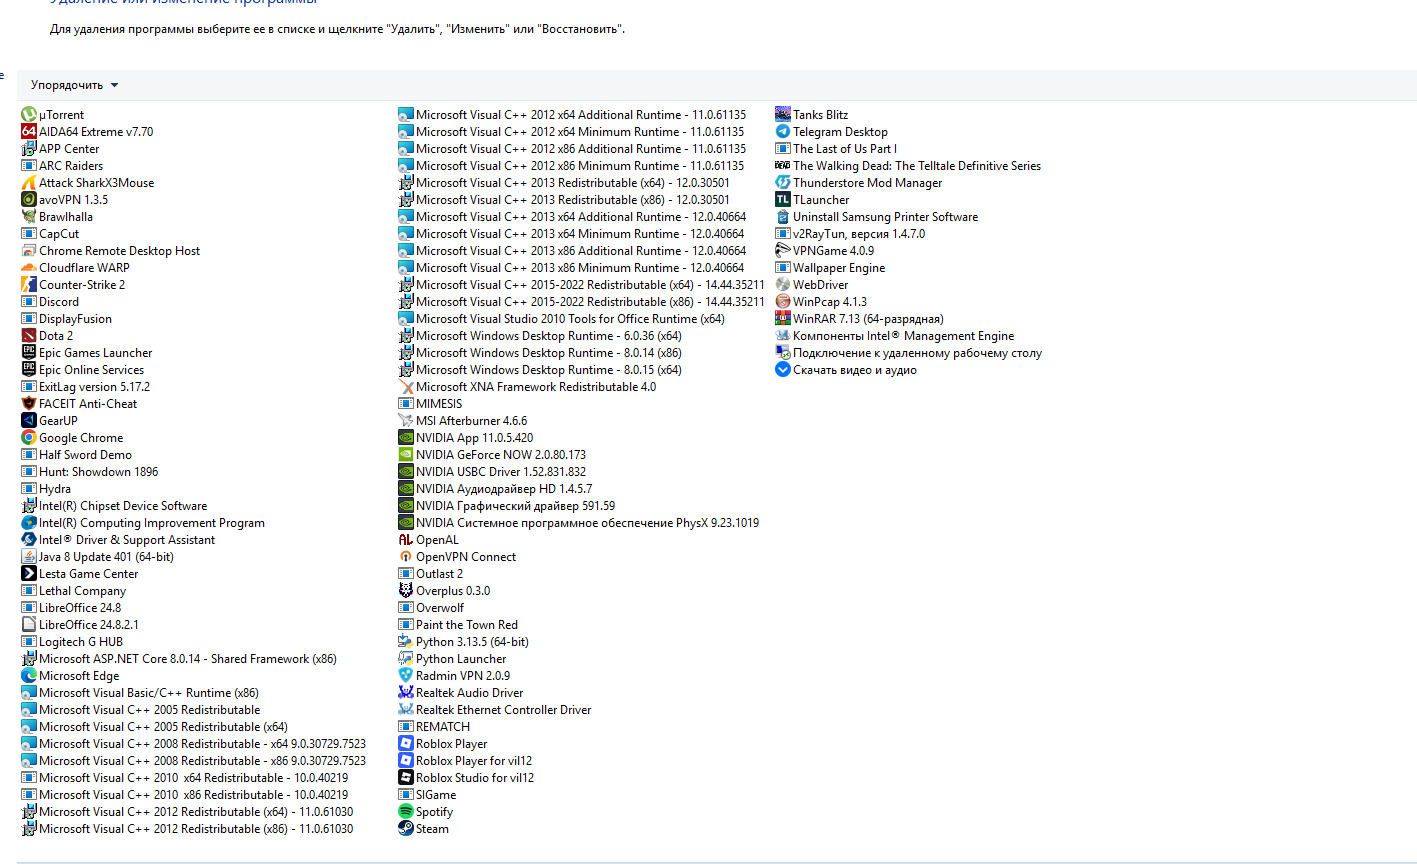Select The Last of Us Part I
This screenshot has height=864, width=1417.
coord(837,149)
